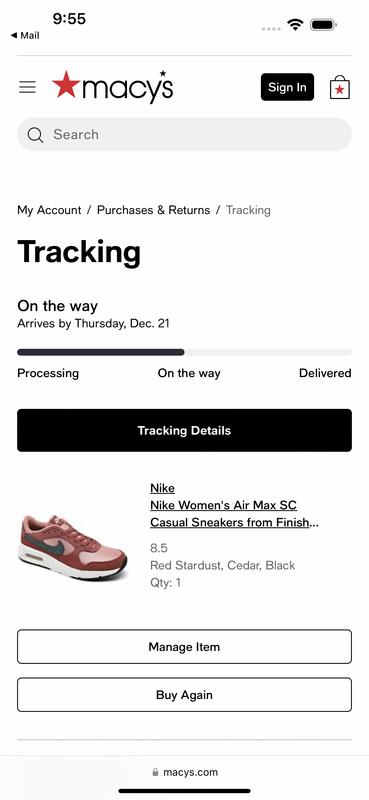The image size is (369, 800).
Task: Open Purchases & Returns breadcrumb link
Action: point(154,210)
